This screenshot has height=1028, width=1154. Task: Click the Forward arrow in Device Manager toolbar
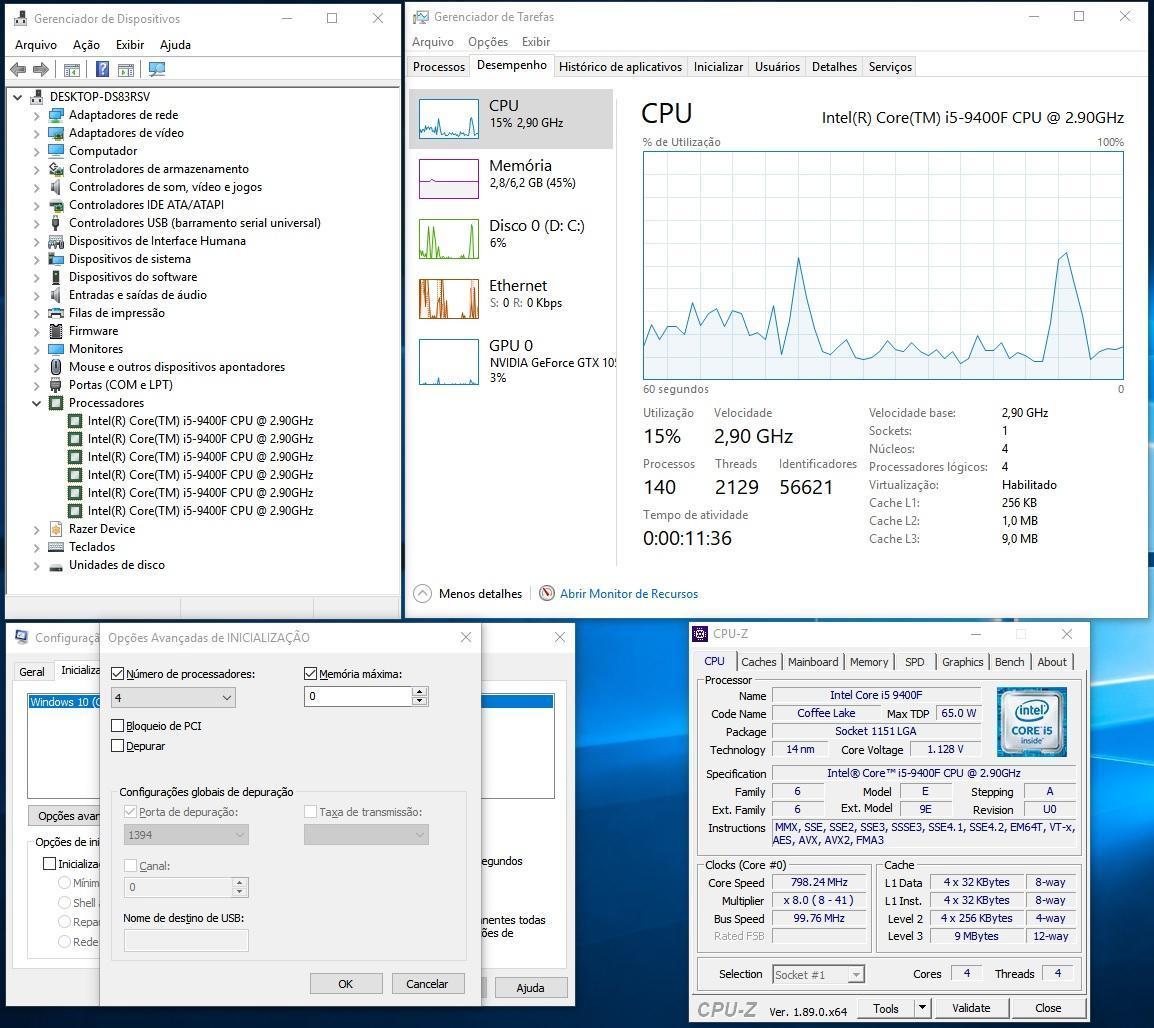point(41,69)
